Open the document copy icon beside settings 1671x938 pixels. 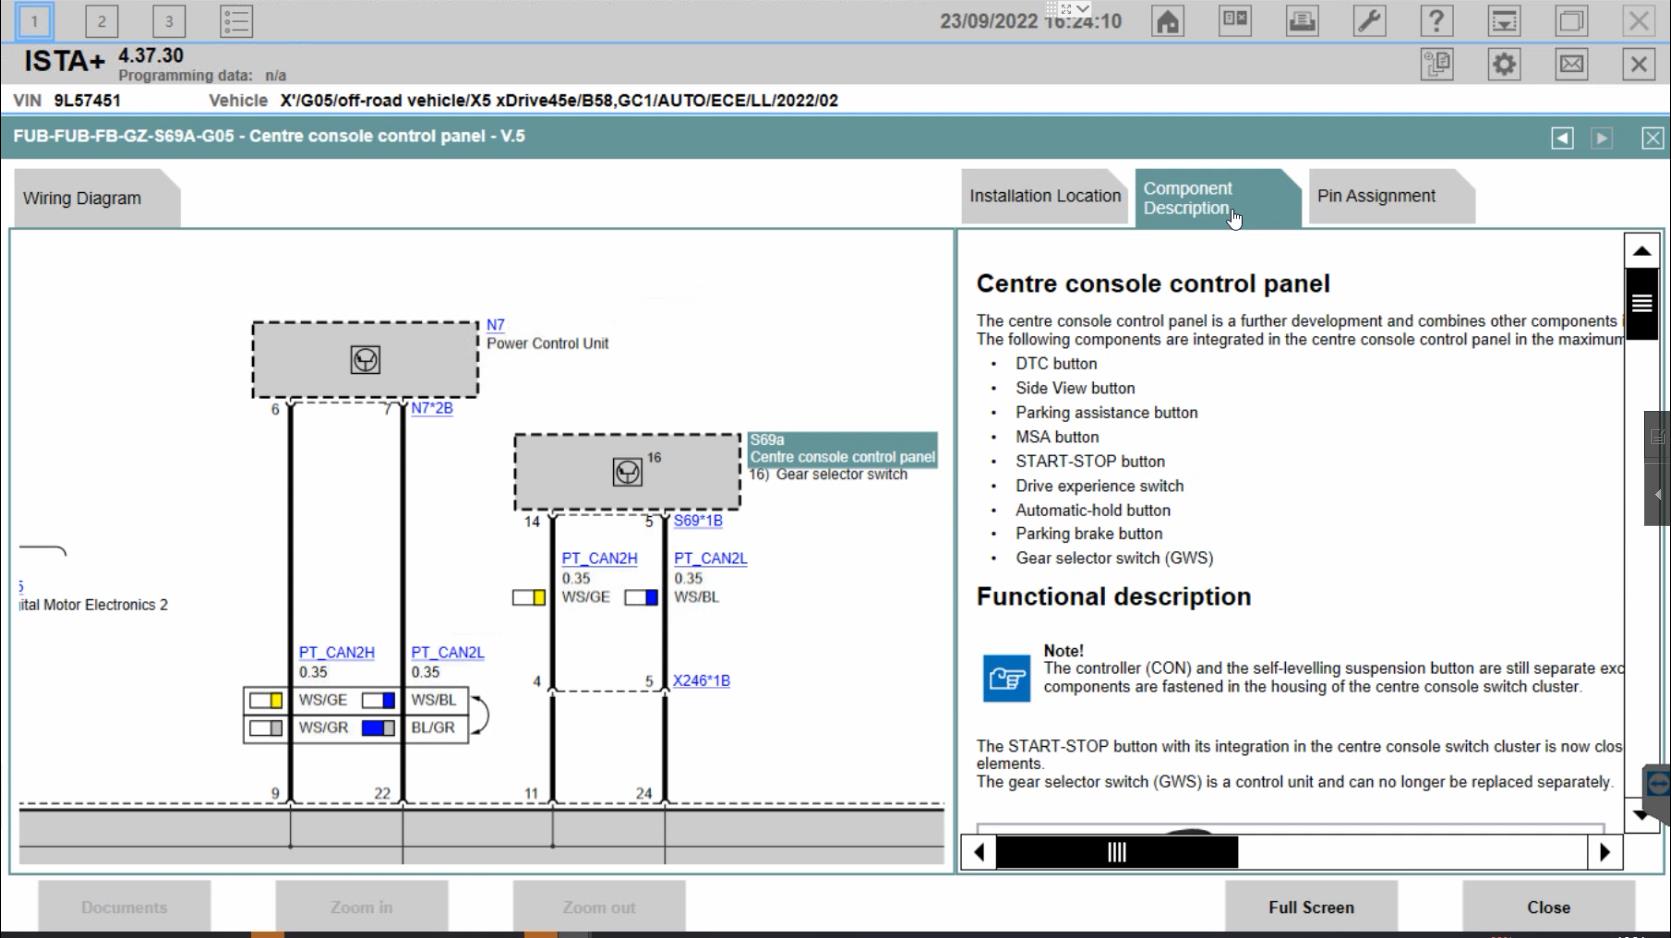[x=1437, y=65]
